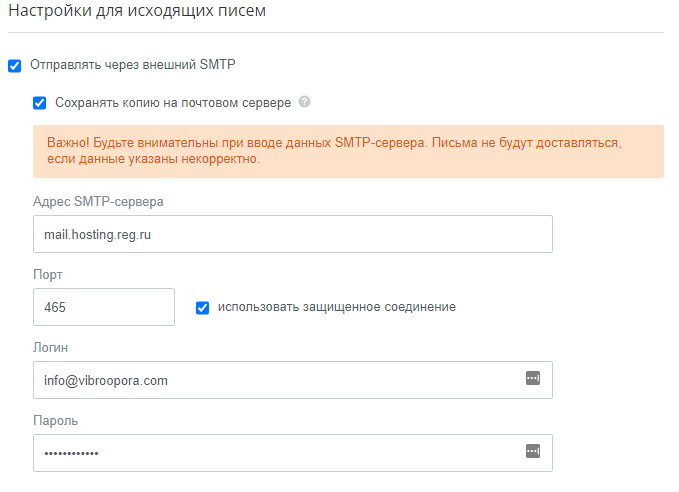
Task: Click the Порт field label
Action: pos(48,274)
